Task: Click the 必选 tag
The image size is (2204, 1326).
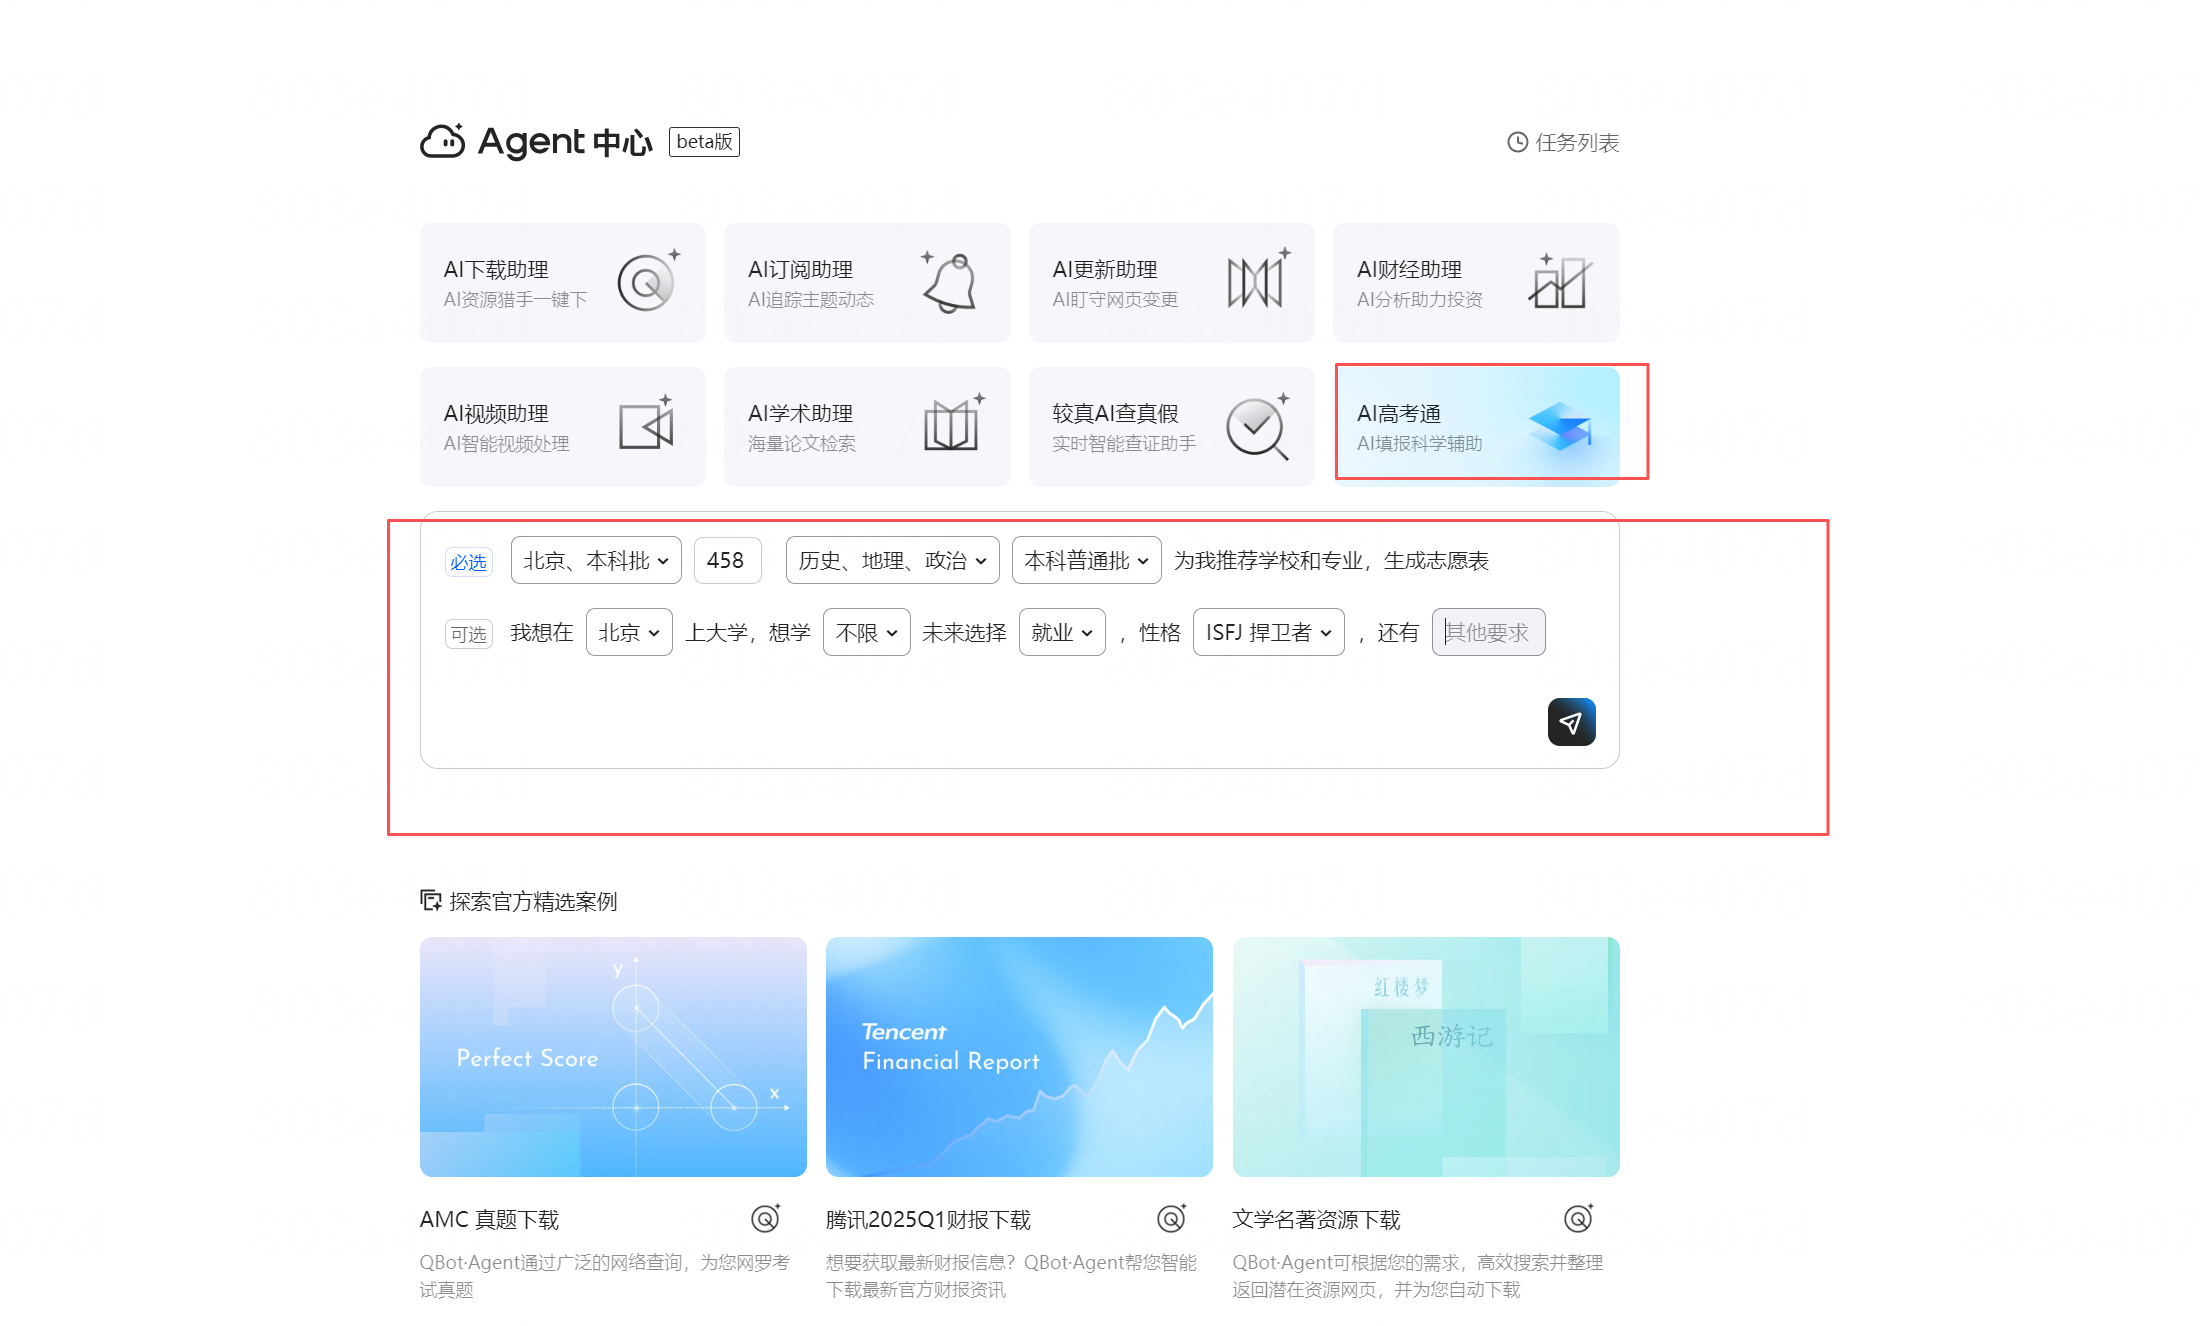Action: 468,562
